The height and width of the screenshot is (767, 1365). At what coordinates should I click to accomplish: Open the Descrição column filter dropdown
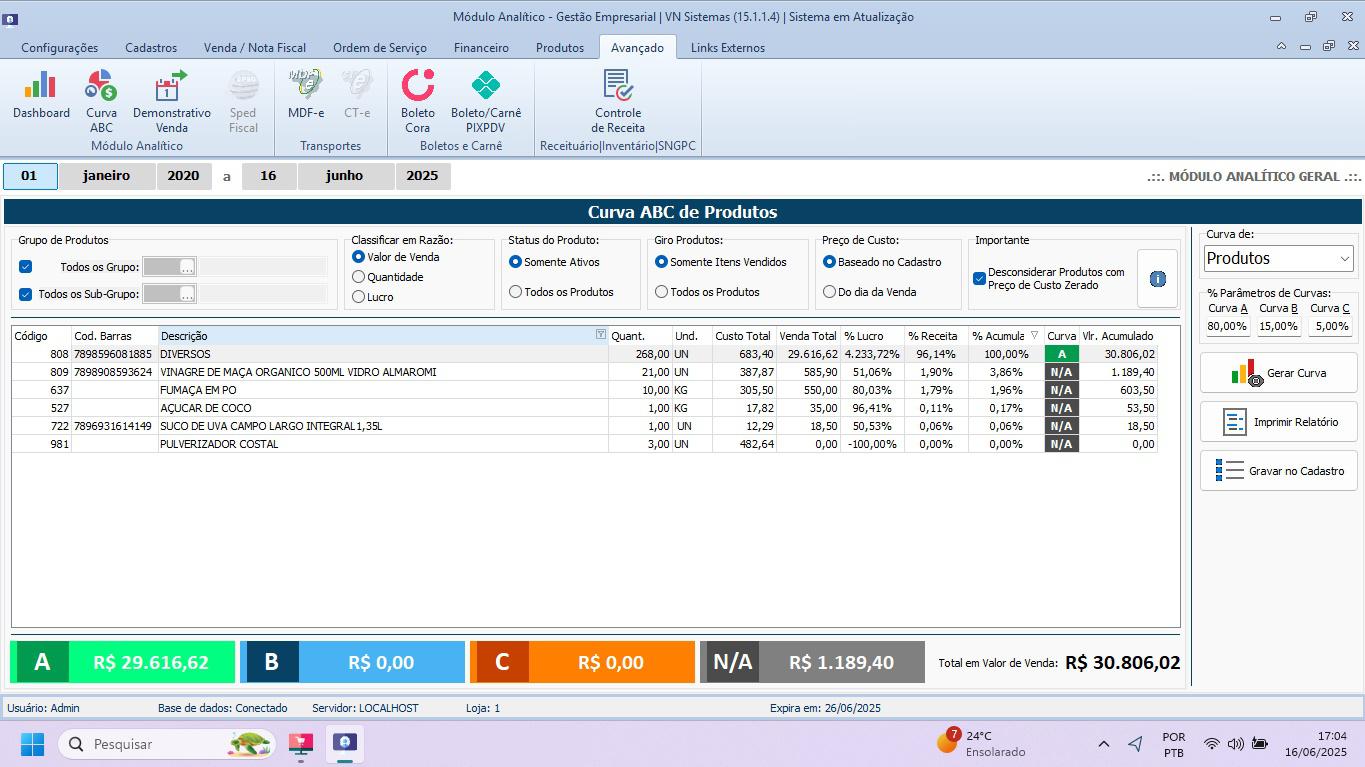(600, 336)
